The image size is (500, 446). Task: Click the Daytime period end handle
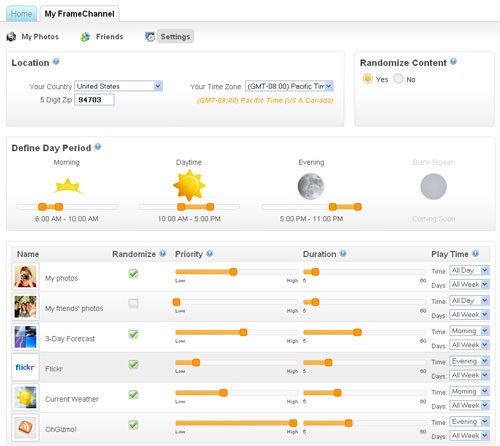coord(210,207)
